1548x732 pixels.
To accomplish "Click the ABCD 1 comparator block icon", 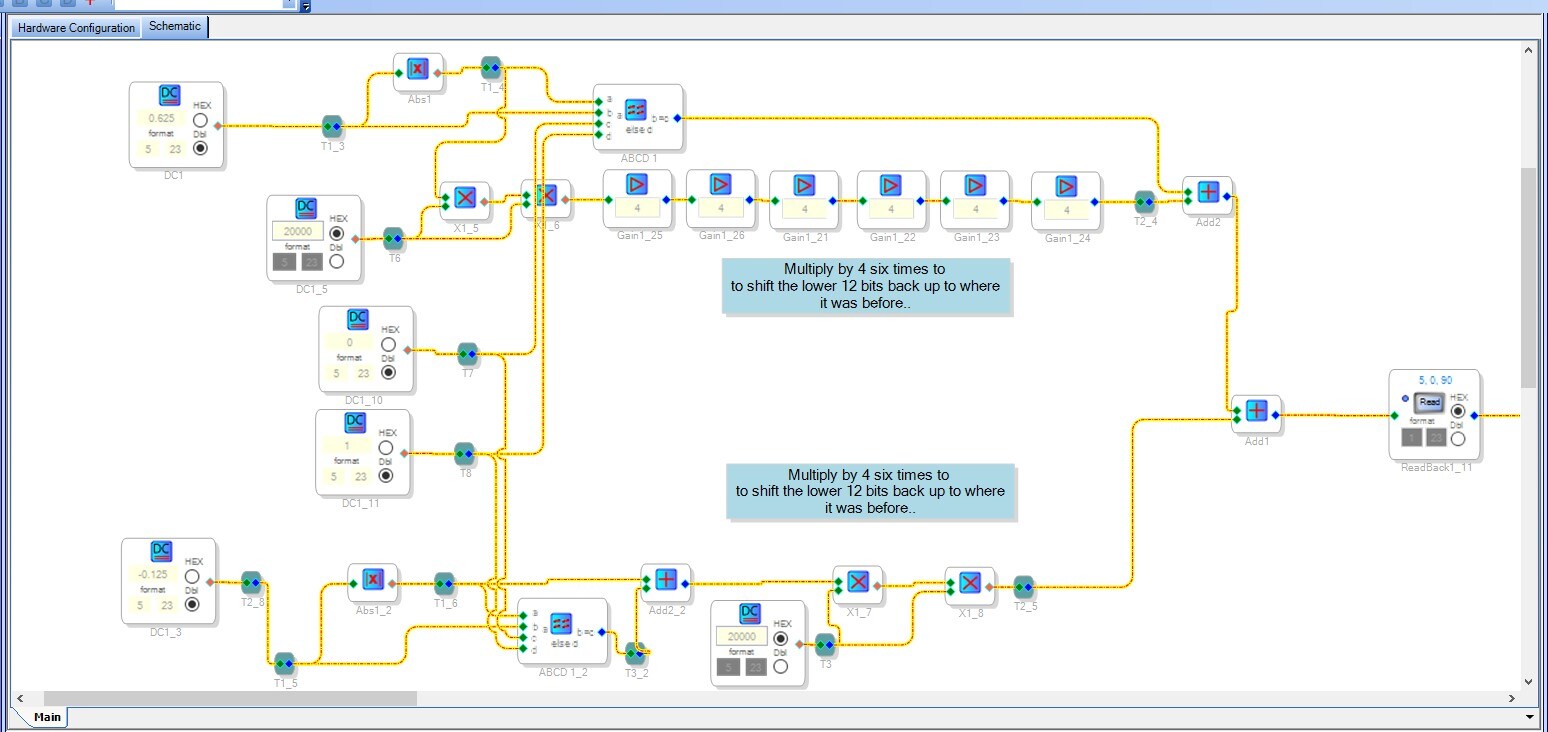I will tap(636, 110).
